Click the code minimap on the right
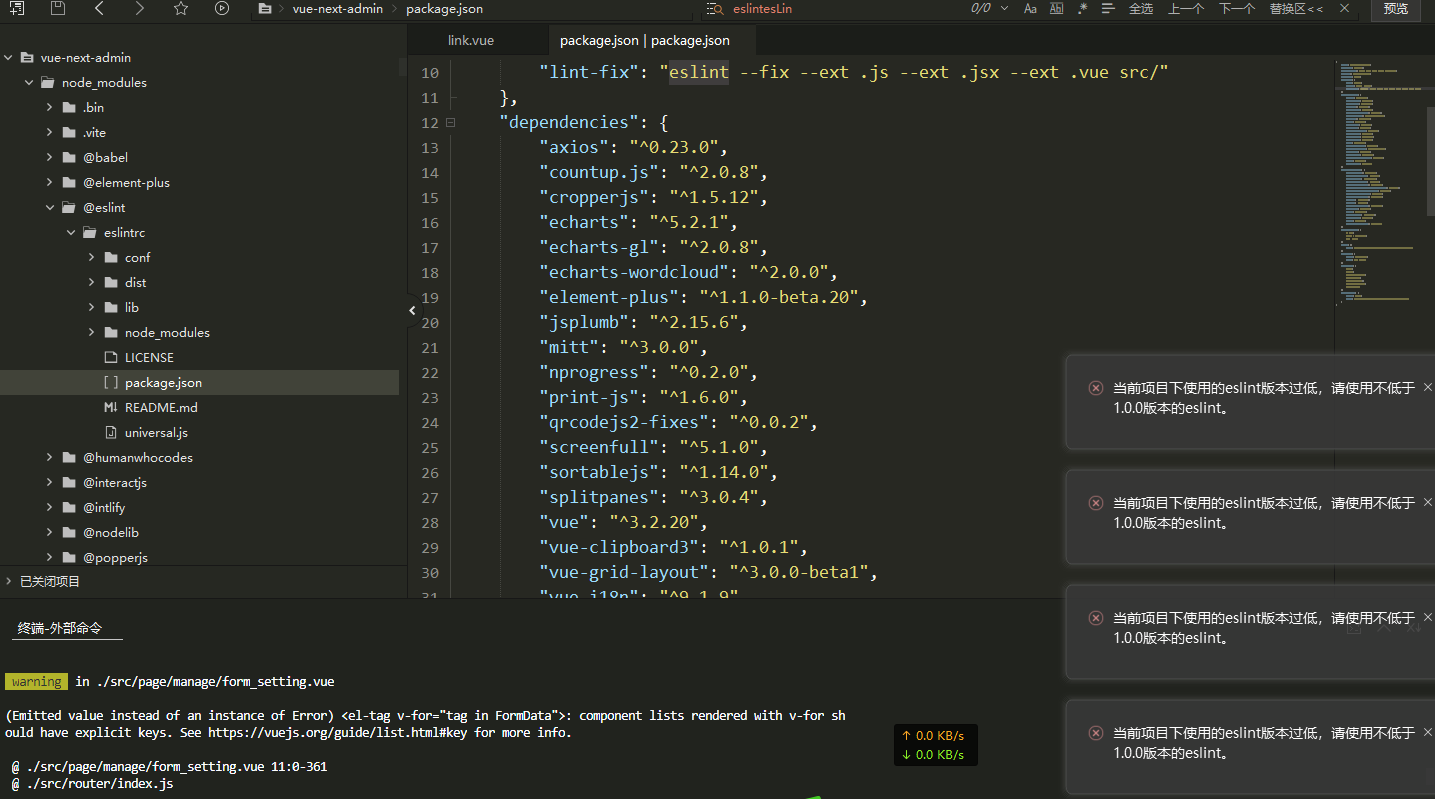The width and height of the screenshot is (1435, 799). click(x=1375, y=180)
